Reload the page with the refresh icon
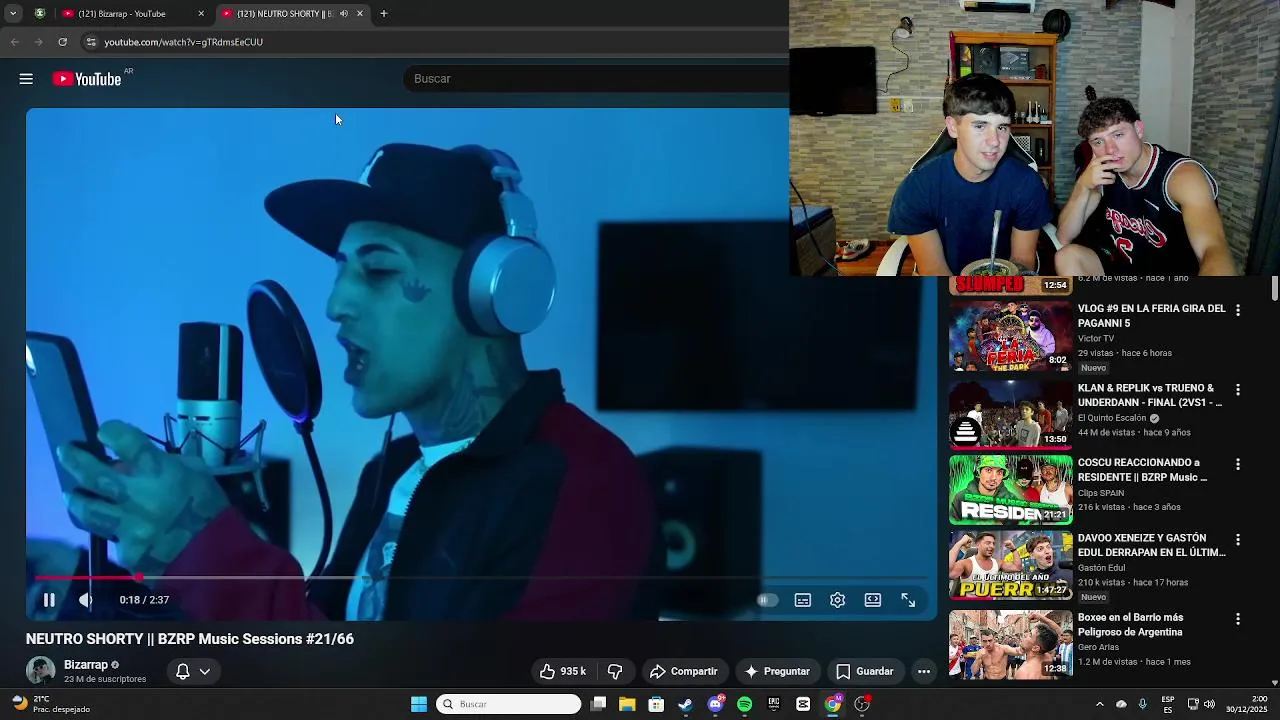This screenshot has height=720, width=1280. point(62,42)
